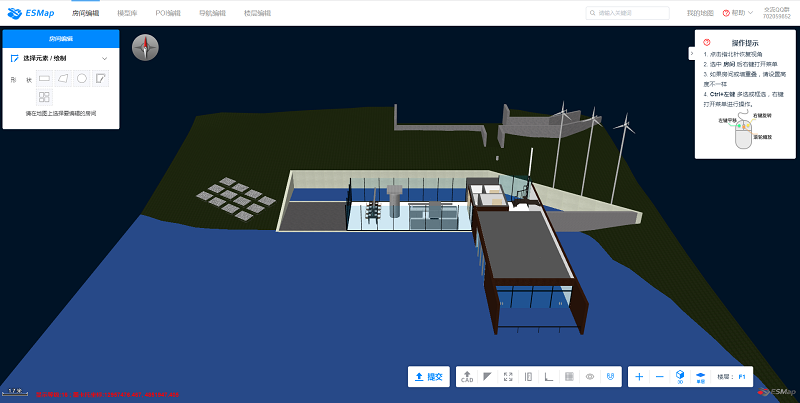
Task: Toggle the single-layer floor display icon
Action: [701, 377]
